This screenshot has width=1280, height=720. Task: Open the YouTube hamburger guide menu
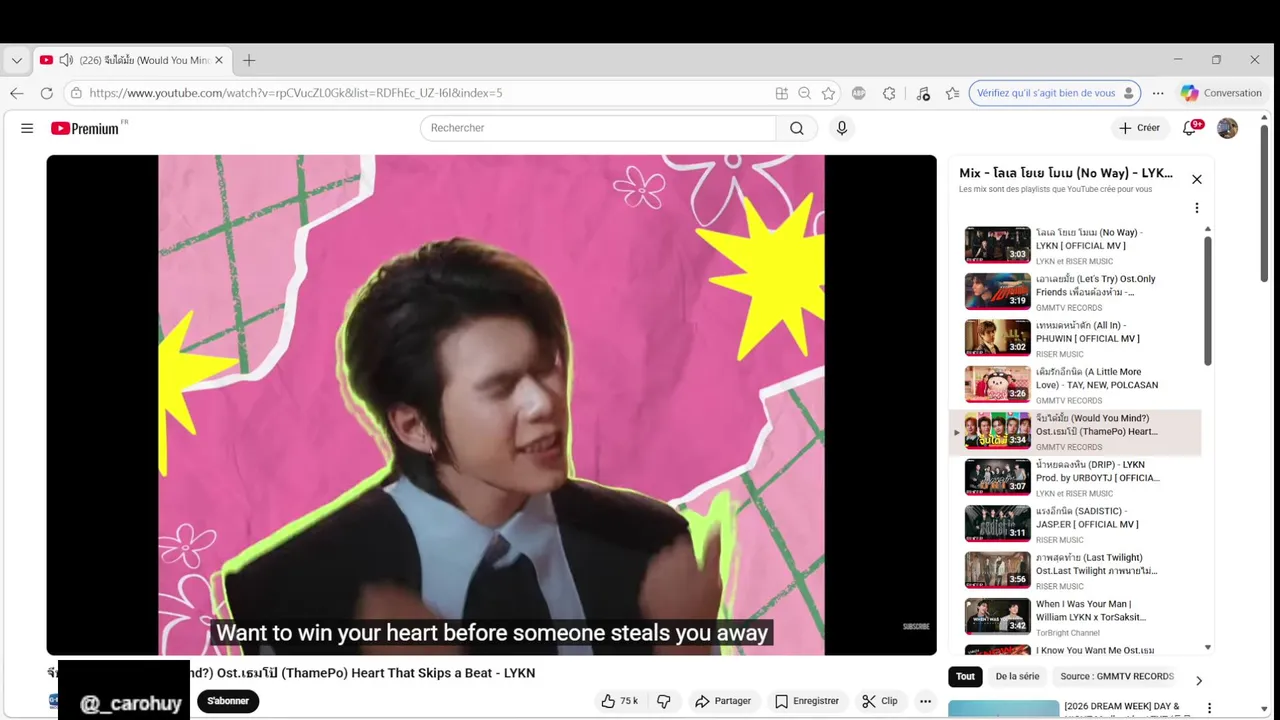pyautogui.click(x=27, y=128)
